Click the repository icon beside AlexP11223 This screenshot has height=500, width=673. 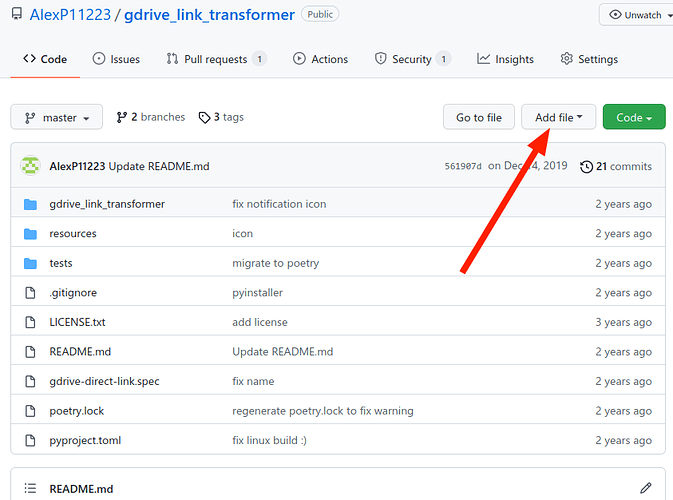pyautogui.click(x=17, y=14)
